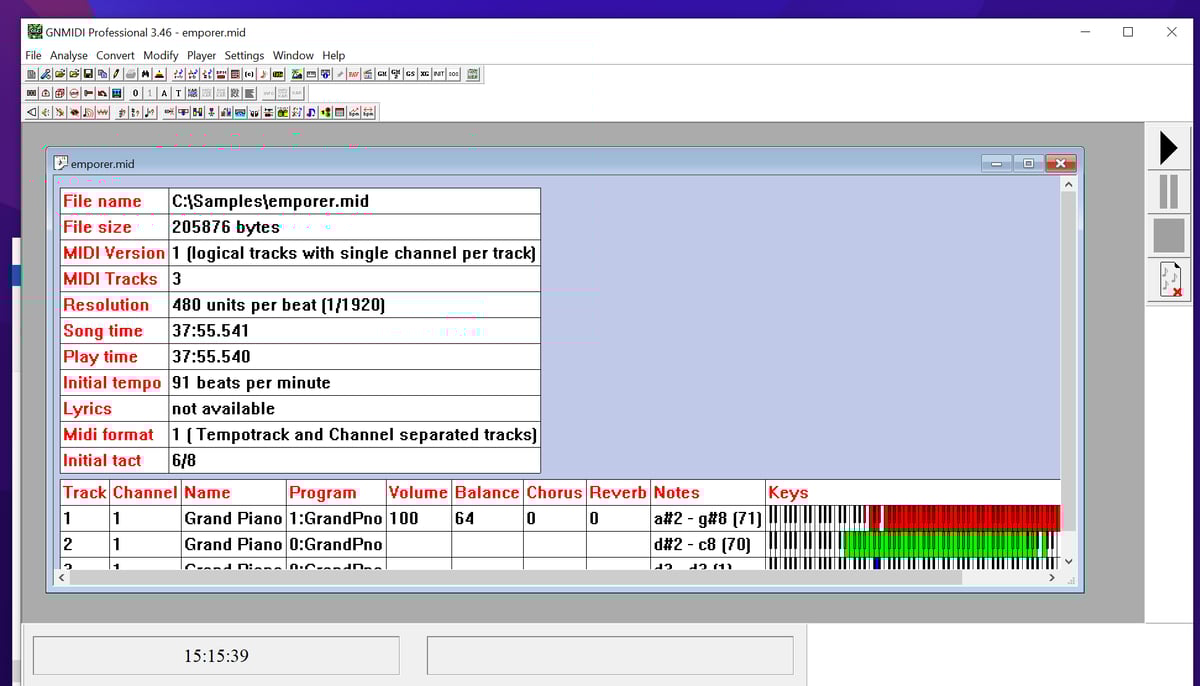Image resolution: width=1200 pixels, height=686 pixels.
Task: Pause playback using the pause button
Action: click(x=1168, y=191)
